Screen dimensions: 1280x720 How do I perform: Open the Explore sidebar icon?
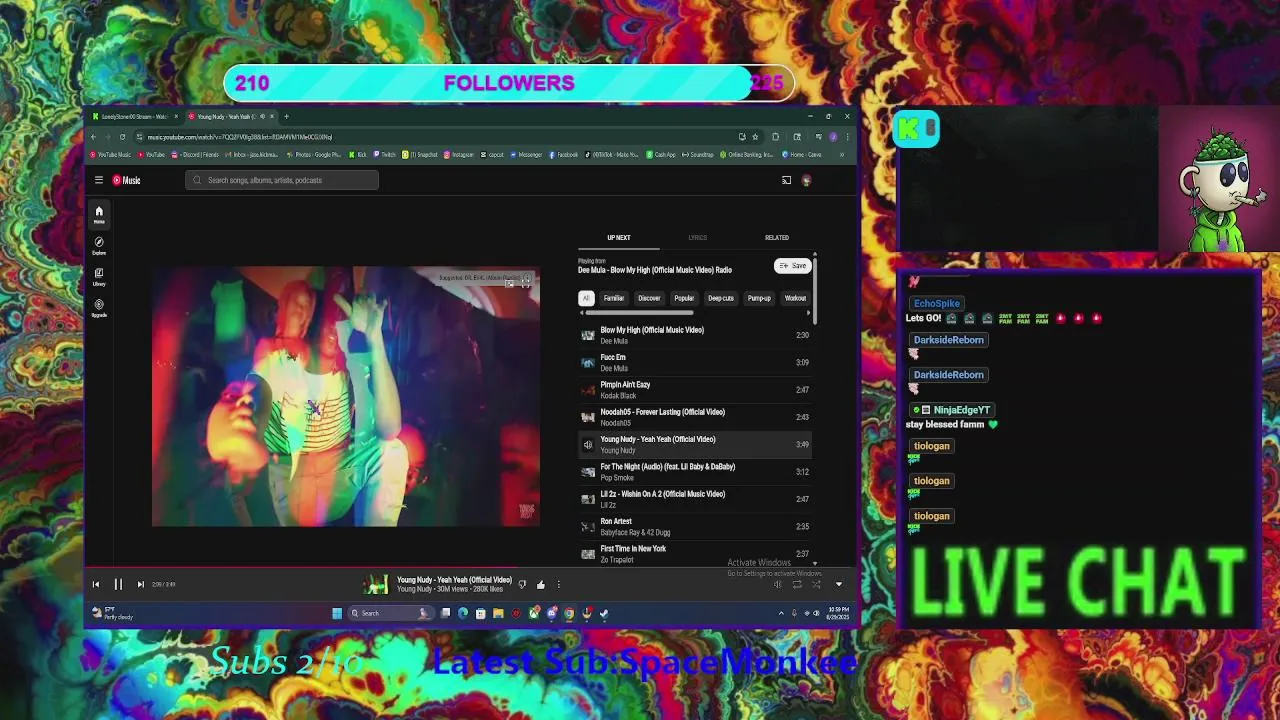pyautogui.click(x=99, y=245)
